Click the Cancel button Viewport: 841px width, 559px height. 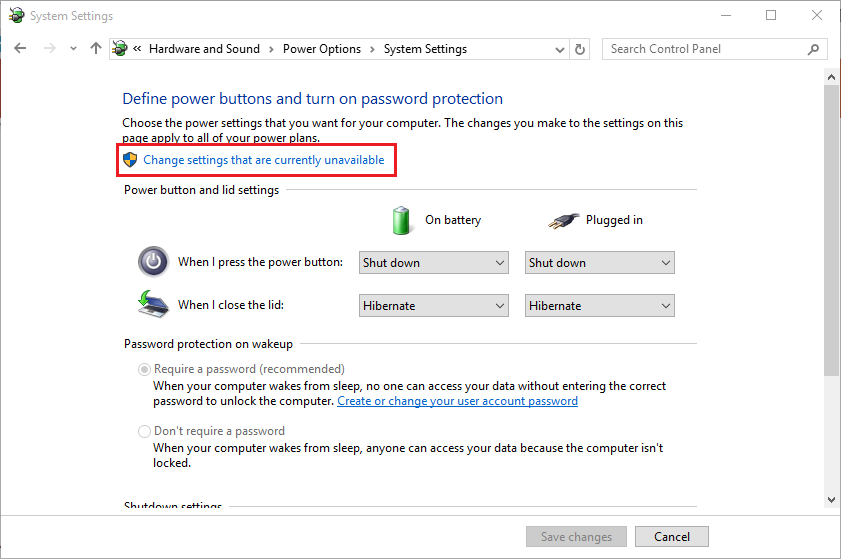[x=672, y=536]
